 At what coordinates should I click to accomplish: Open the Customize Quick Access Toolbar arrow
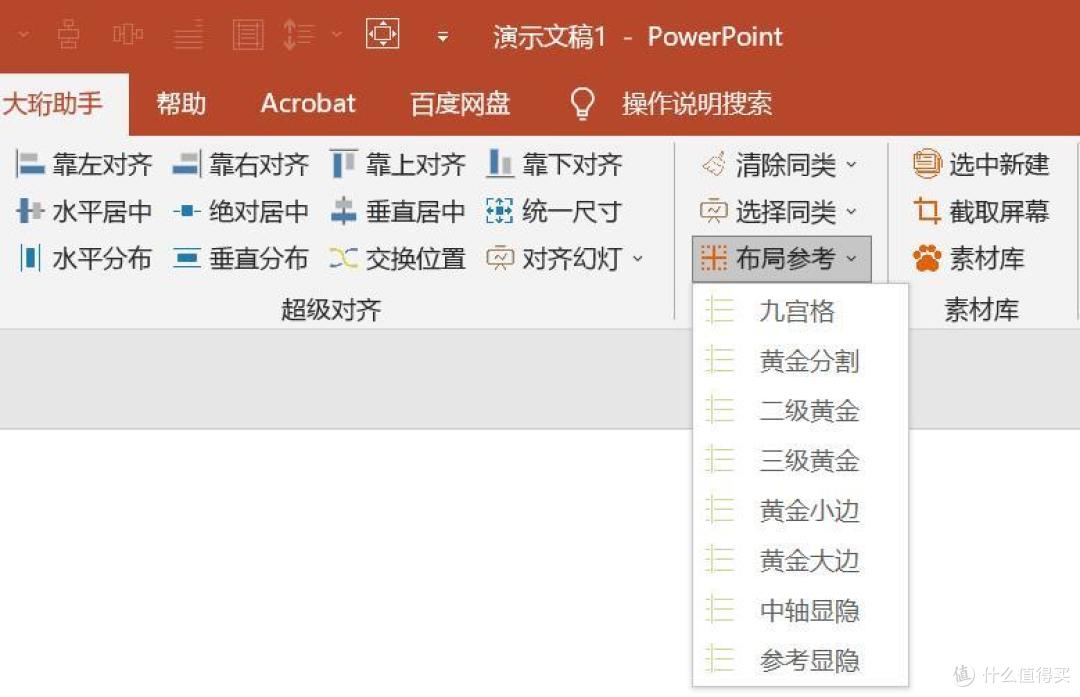point(443,37)
